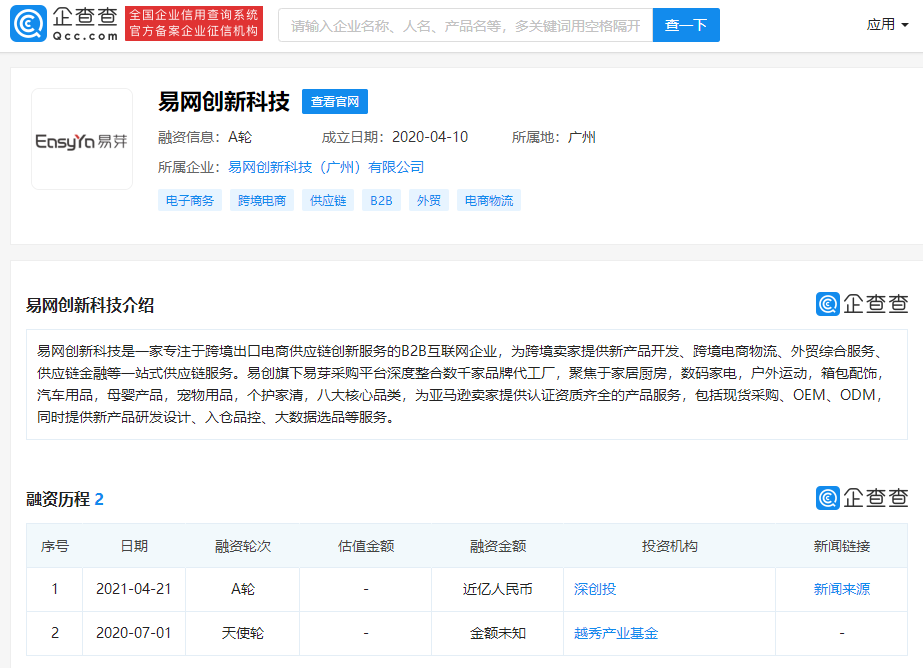The height and width of the screenshot is (668, 923).
Task: Click the 所属地 广州 text
Action: point(553,137)
